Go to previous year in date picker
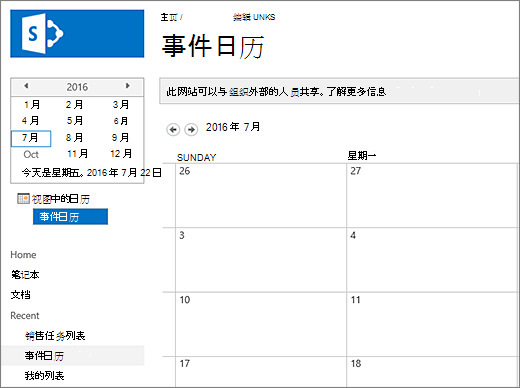520x388 pixels. click(26, 86)
